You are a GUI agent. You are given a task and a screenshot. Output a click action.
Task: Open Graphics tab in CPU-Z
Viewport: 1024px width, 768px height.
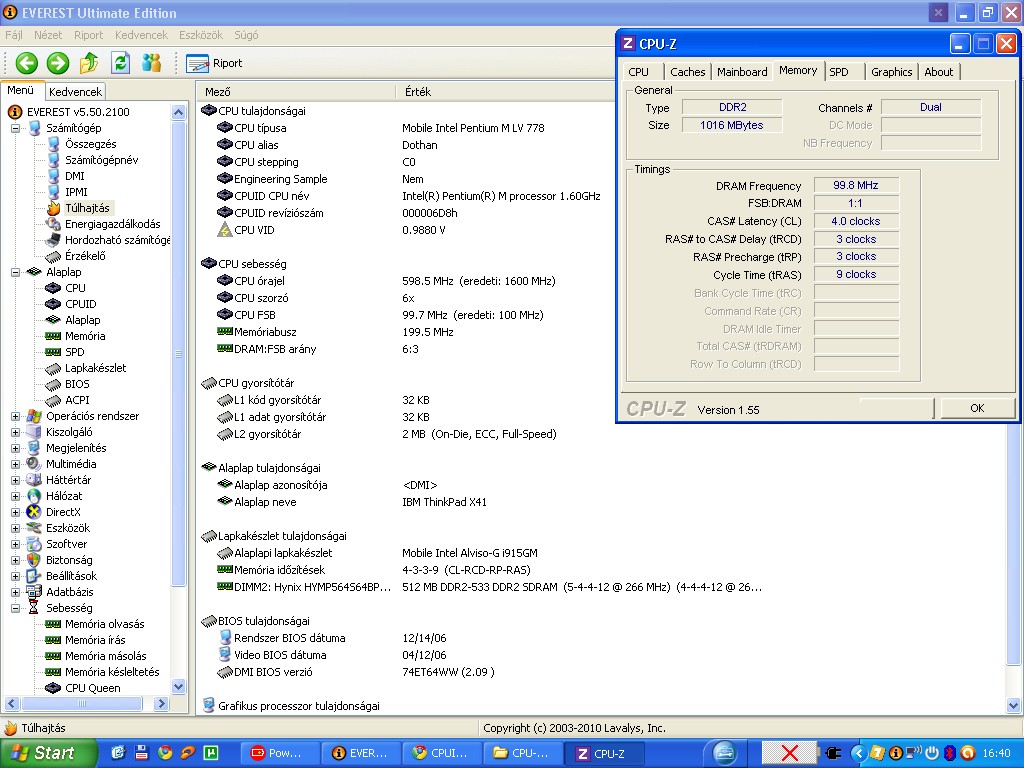[891, 72]
